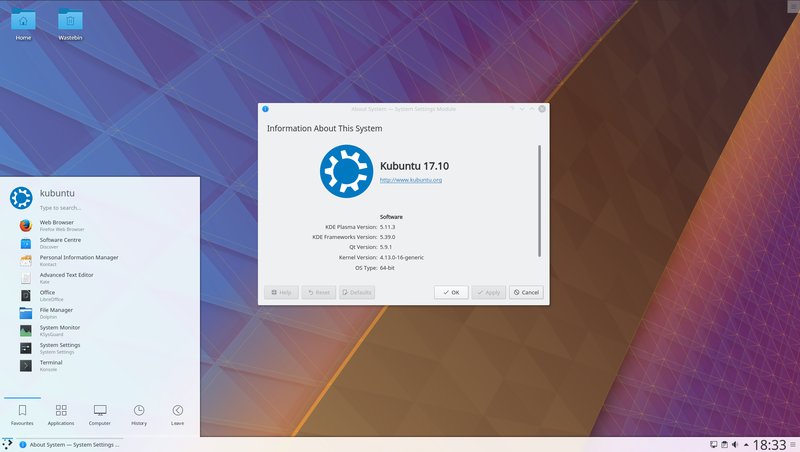This screenshot has height=452, width=800.
Task: Click the application launcher button in taskbar
Action: tap(7, 444)
